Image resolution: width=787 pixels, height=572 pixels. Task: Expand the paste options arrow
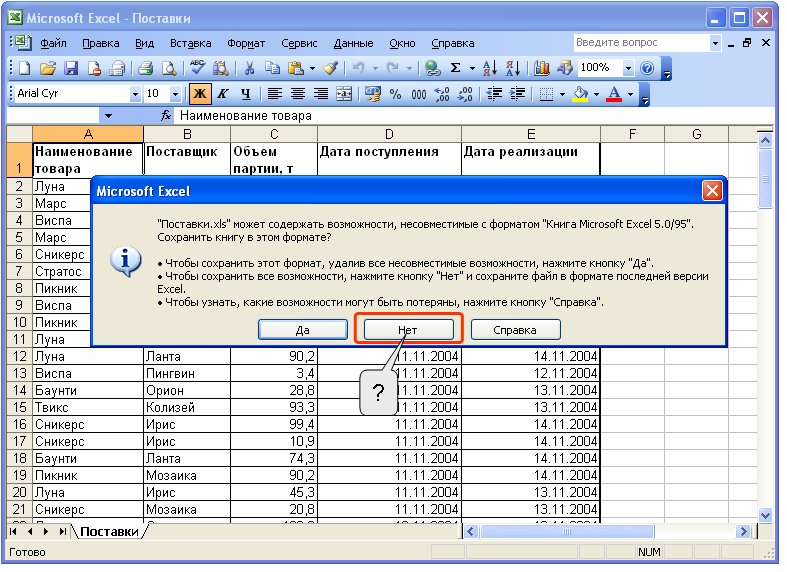[312, 68]
